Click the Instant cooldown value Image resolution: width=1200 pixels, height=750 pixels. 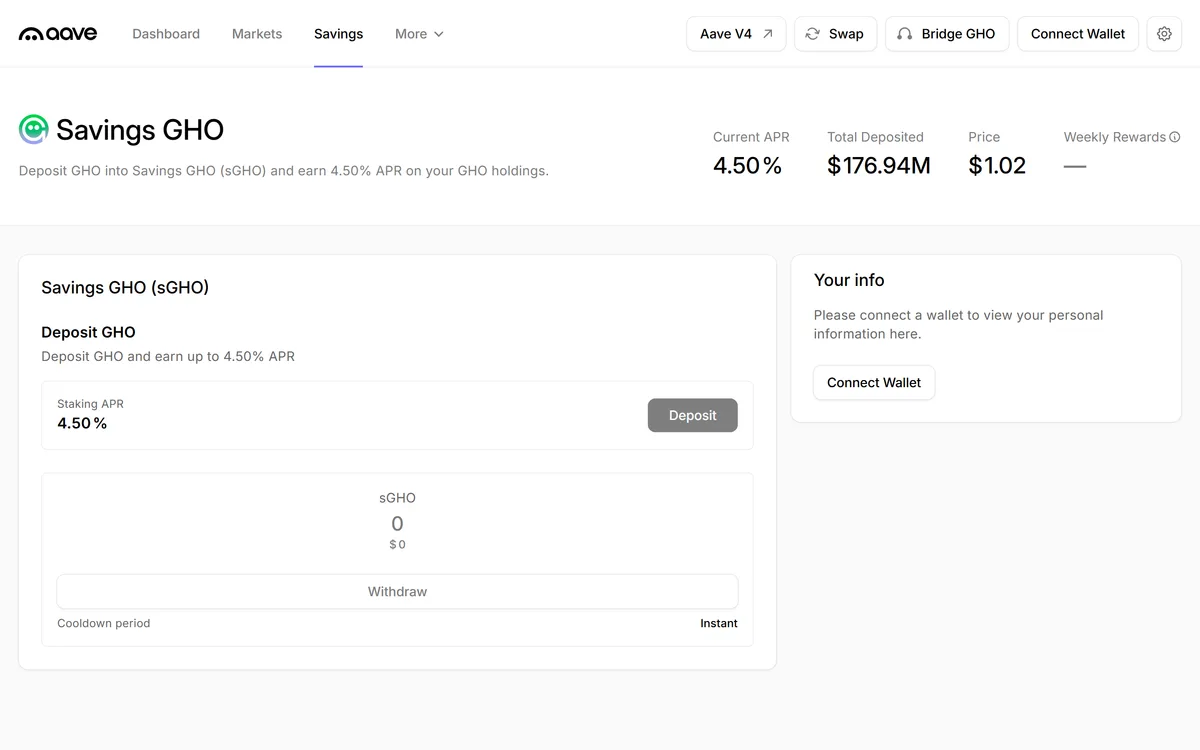719,623
